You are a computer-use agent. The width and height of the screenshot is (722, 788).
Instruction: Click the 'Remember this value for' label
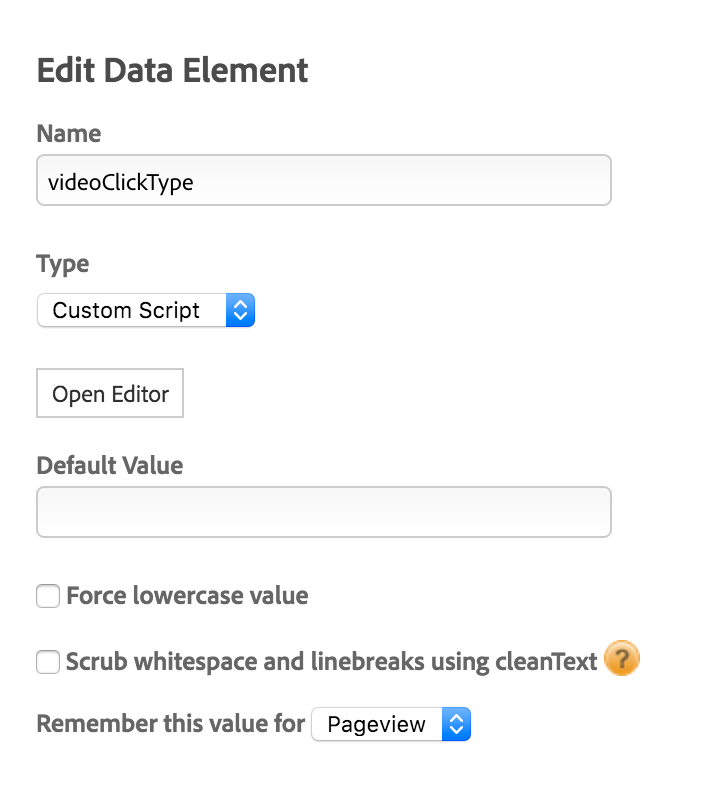click(171, 724)
